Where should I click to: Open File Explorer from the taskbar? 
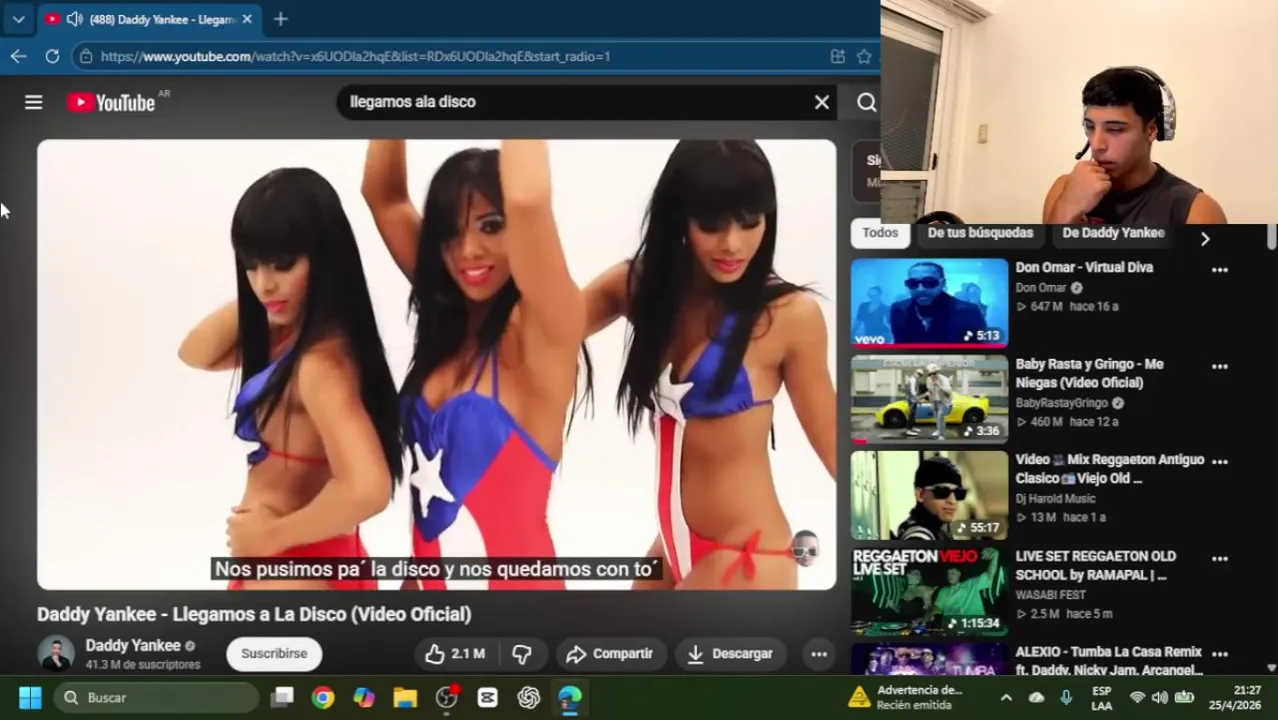pos(405,697)
